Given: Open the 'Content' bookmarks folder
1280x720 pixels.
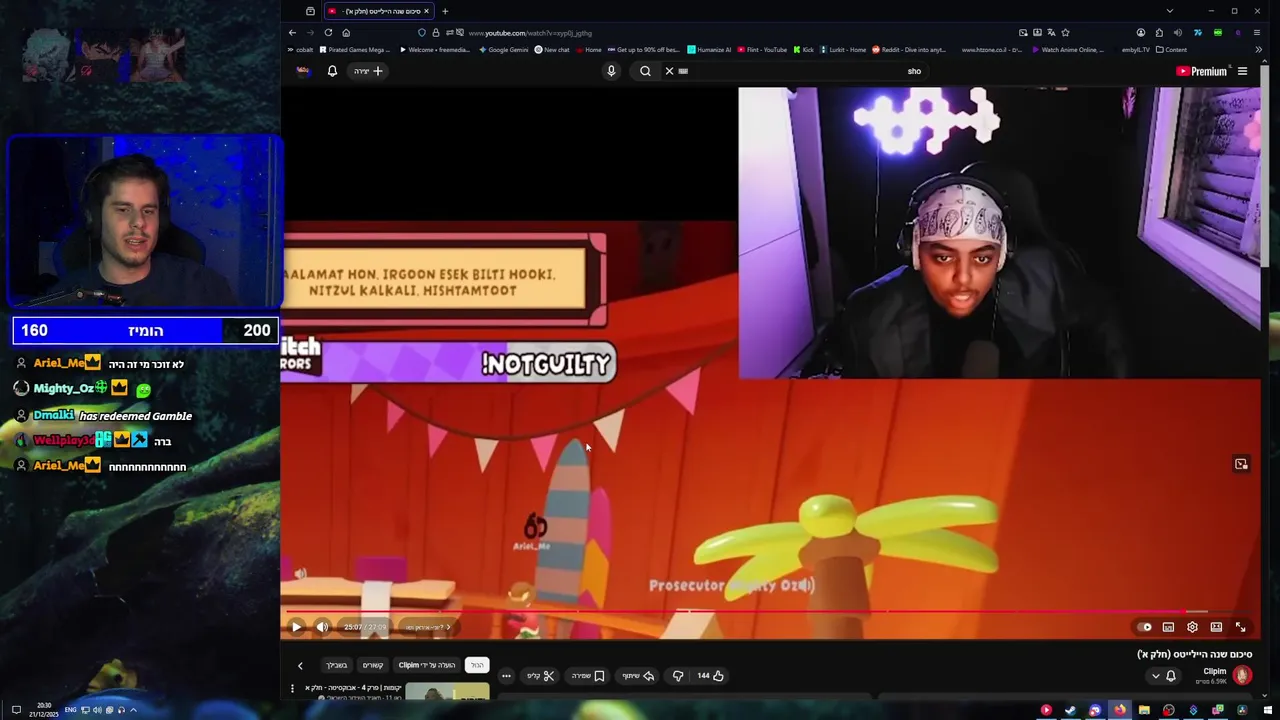Looking at the screenshot, I should (x=1171, y=49).
